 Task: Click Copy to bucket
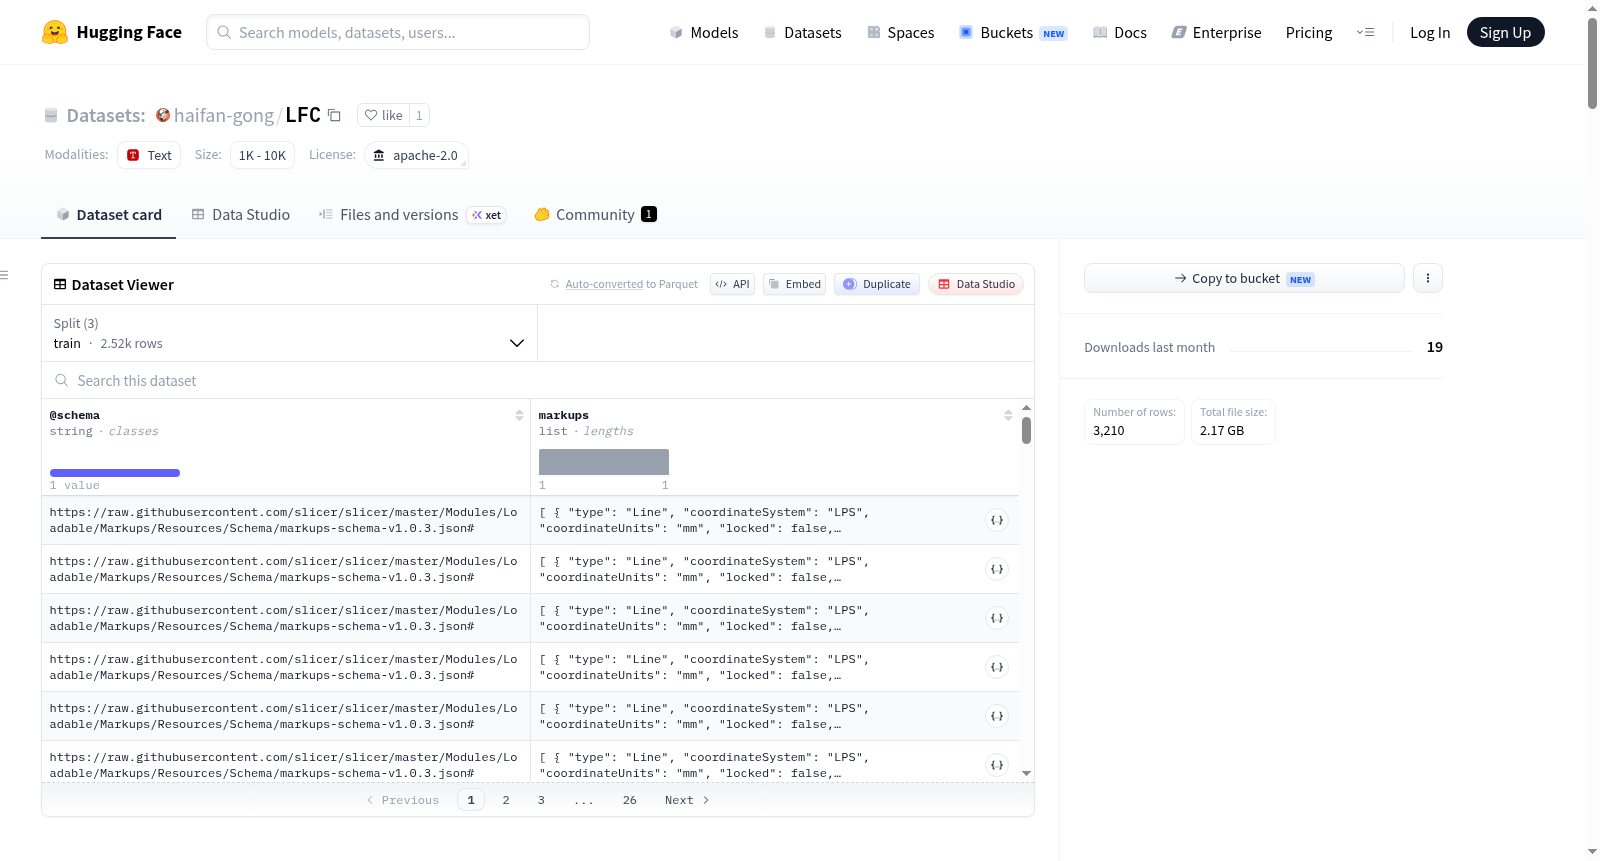pos(1244,278)
